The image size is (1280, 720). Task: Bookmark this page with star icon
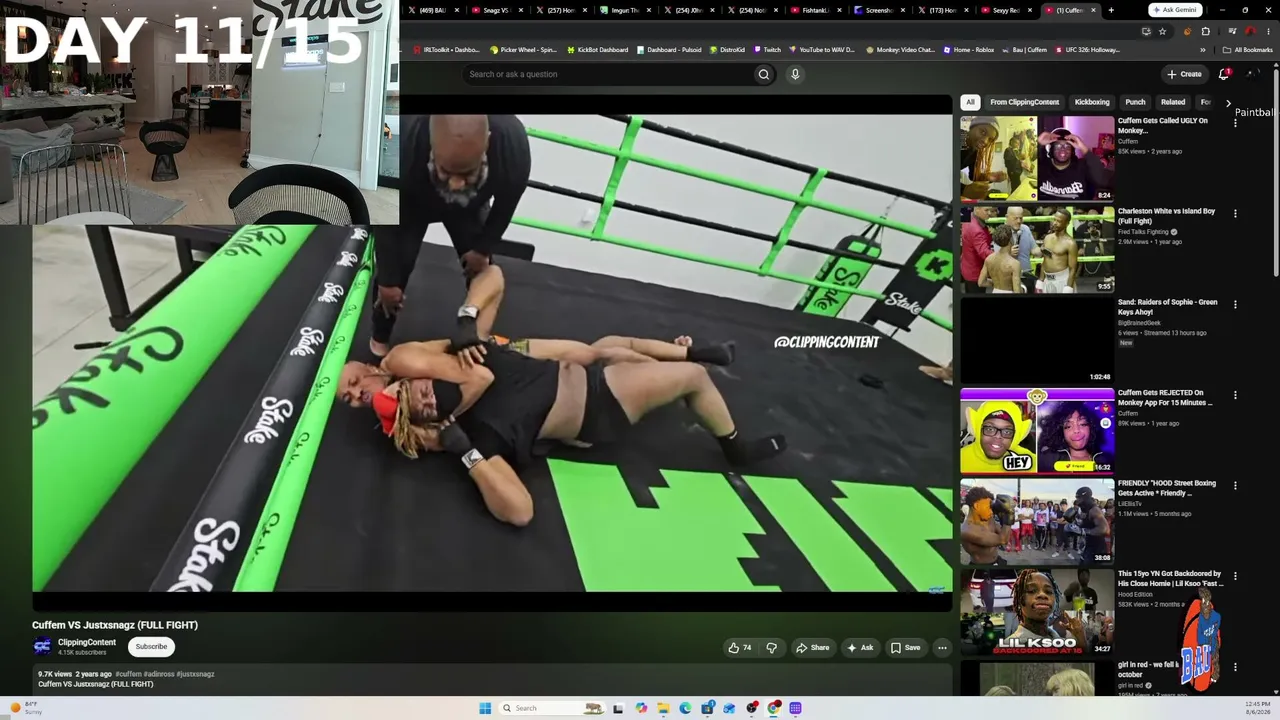coord(1162,31)
